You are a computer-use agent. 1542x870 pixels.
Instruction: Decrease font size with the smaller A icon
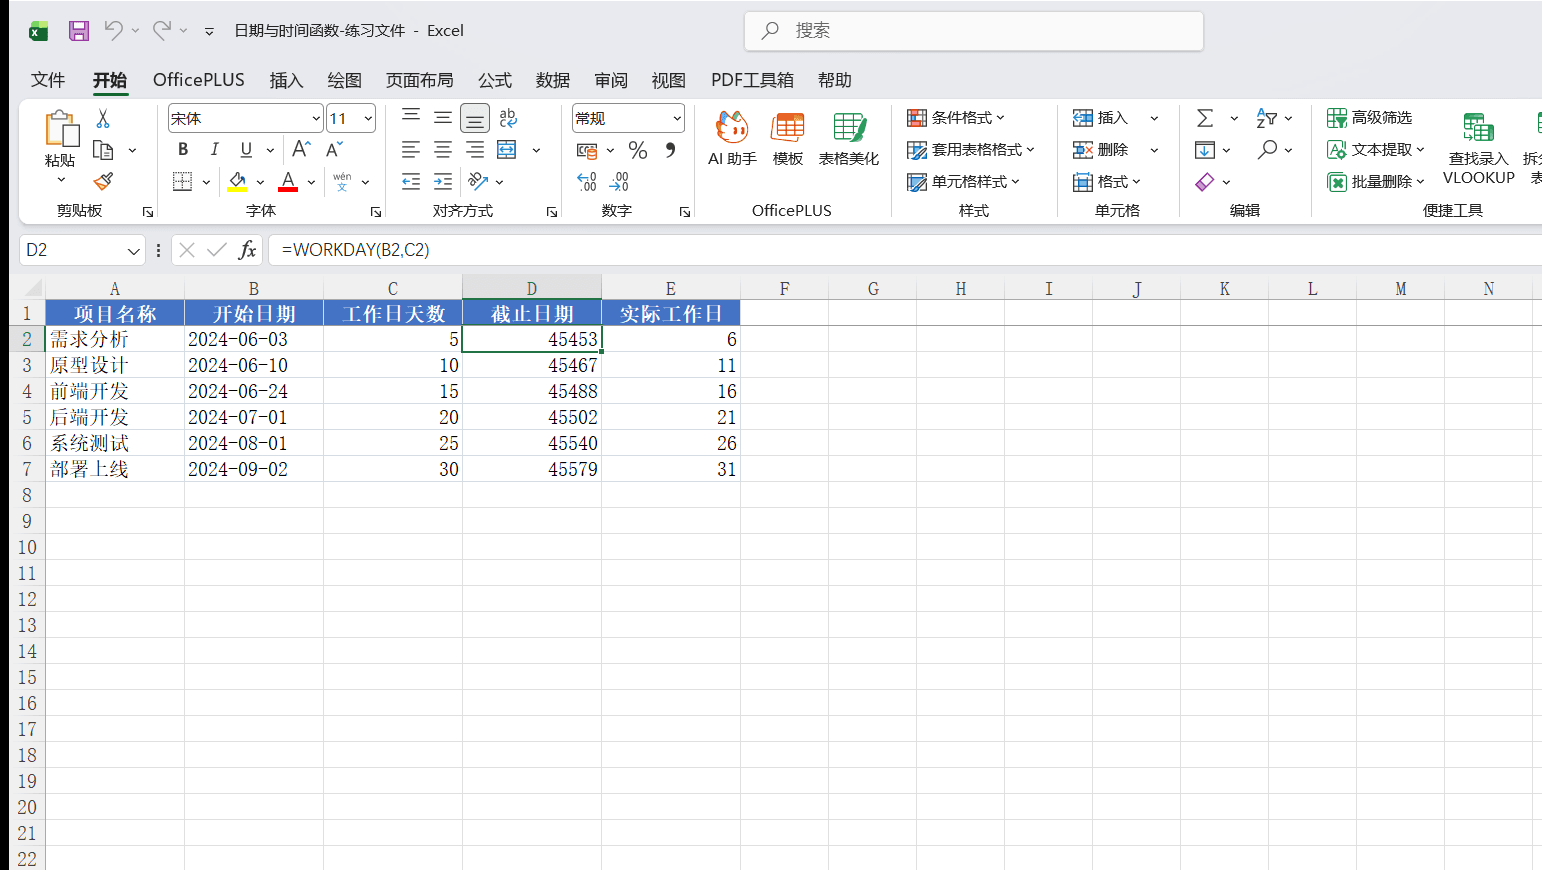click(335, 149)
